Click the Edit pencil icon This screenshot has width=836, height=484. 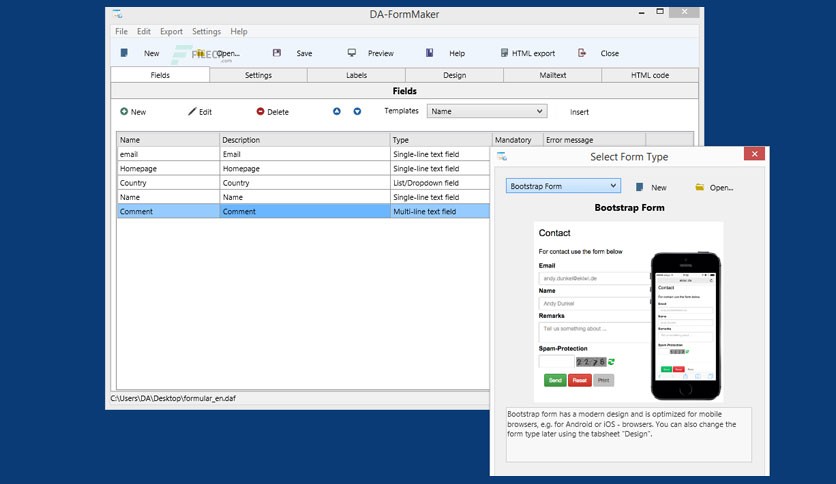pyautogui.click(x=192, y=111)
